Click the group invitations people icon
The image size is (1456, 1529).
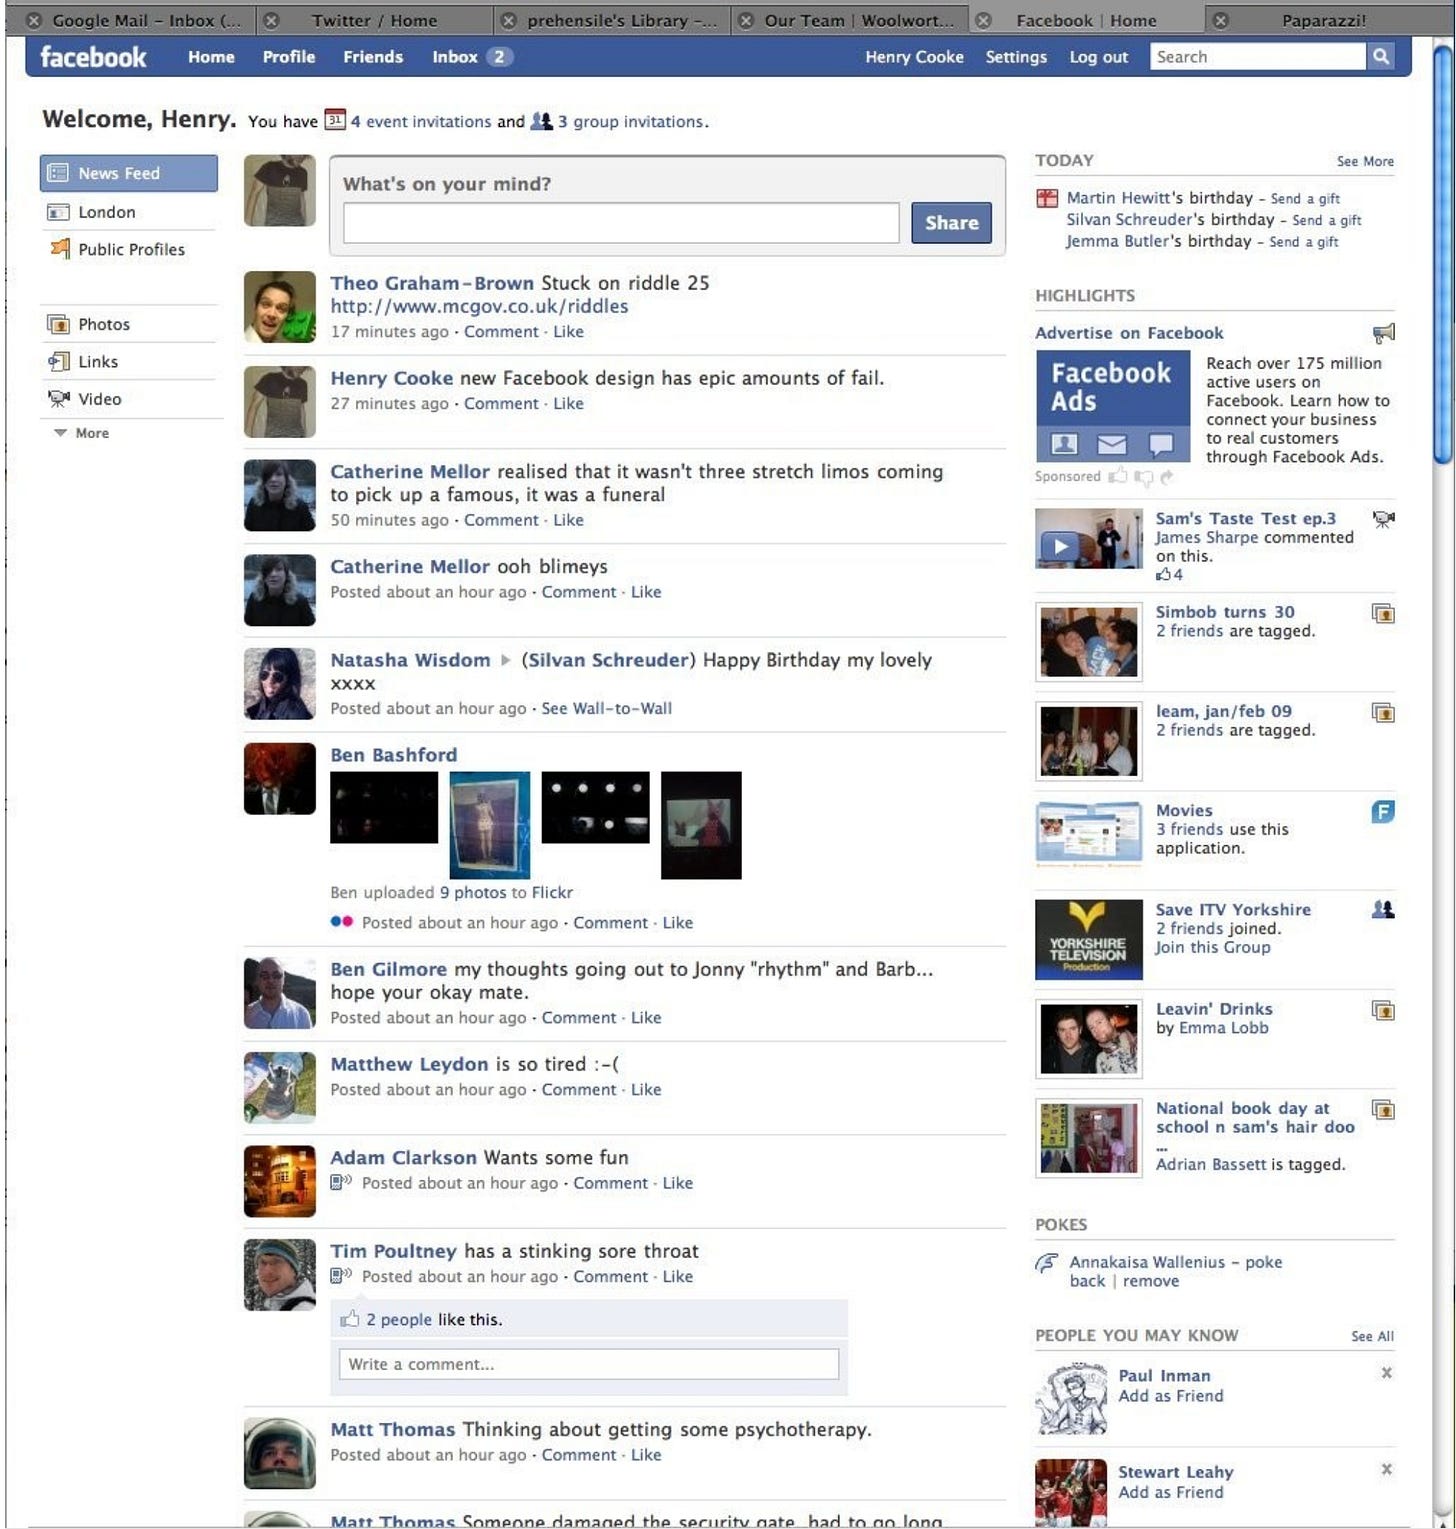[541, 121]
